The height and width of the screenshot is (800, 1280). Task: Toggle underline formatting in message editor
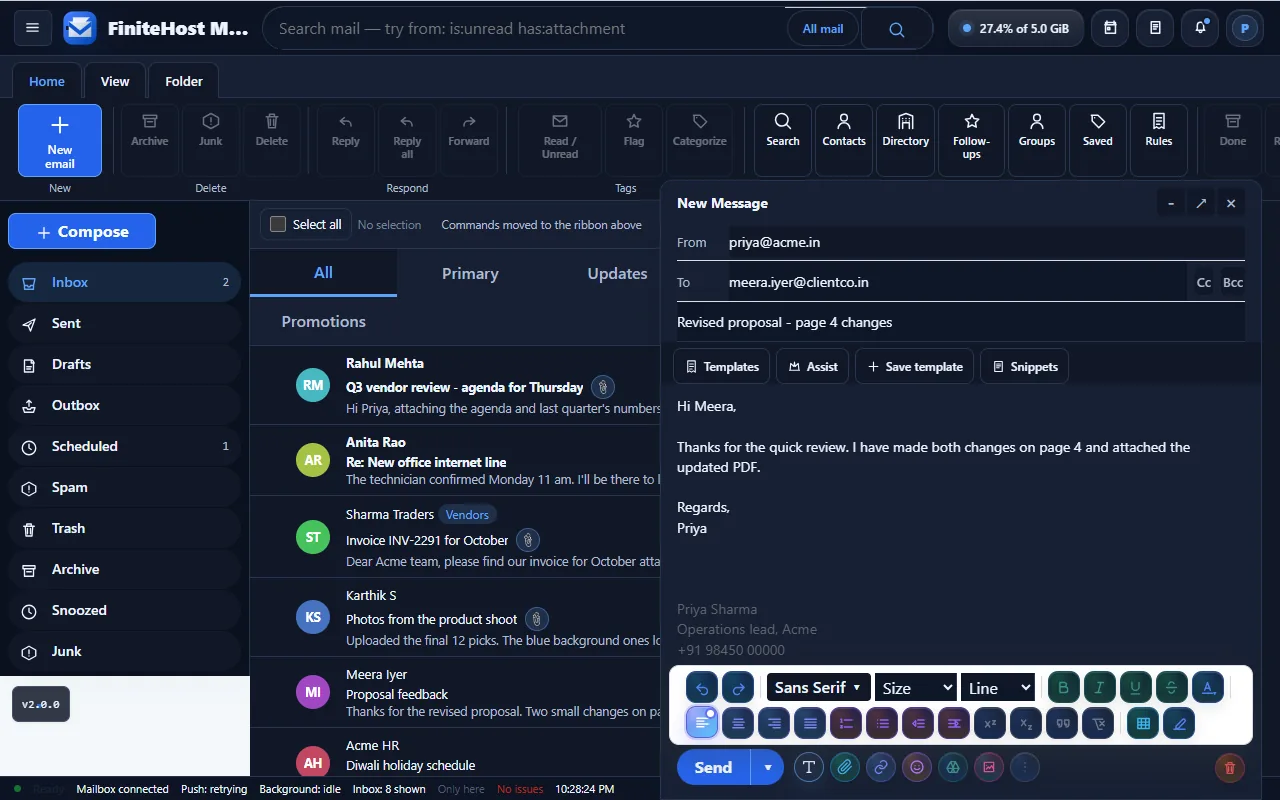(1135, 687)
